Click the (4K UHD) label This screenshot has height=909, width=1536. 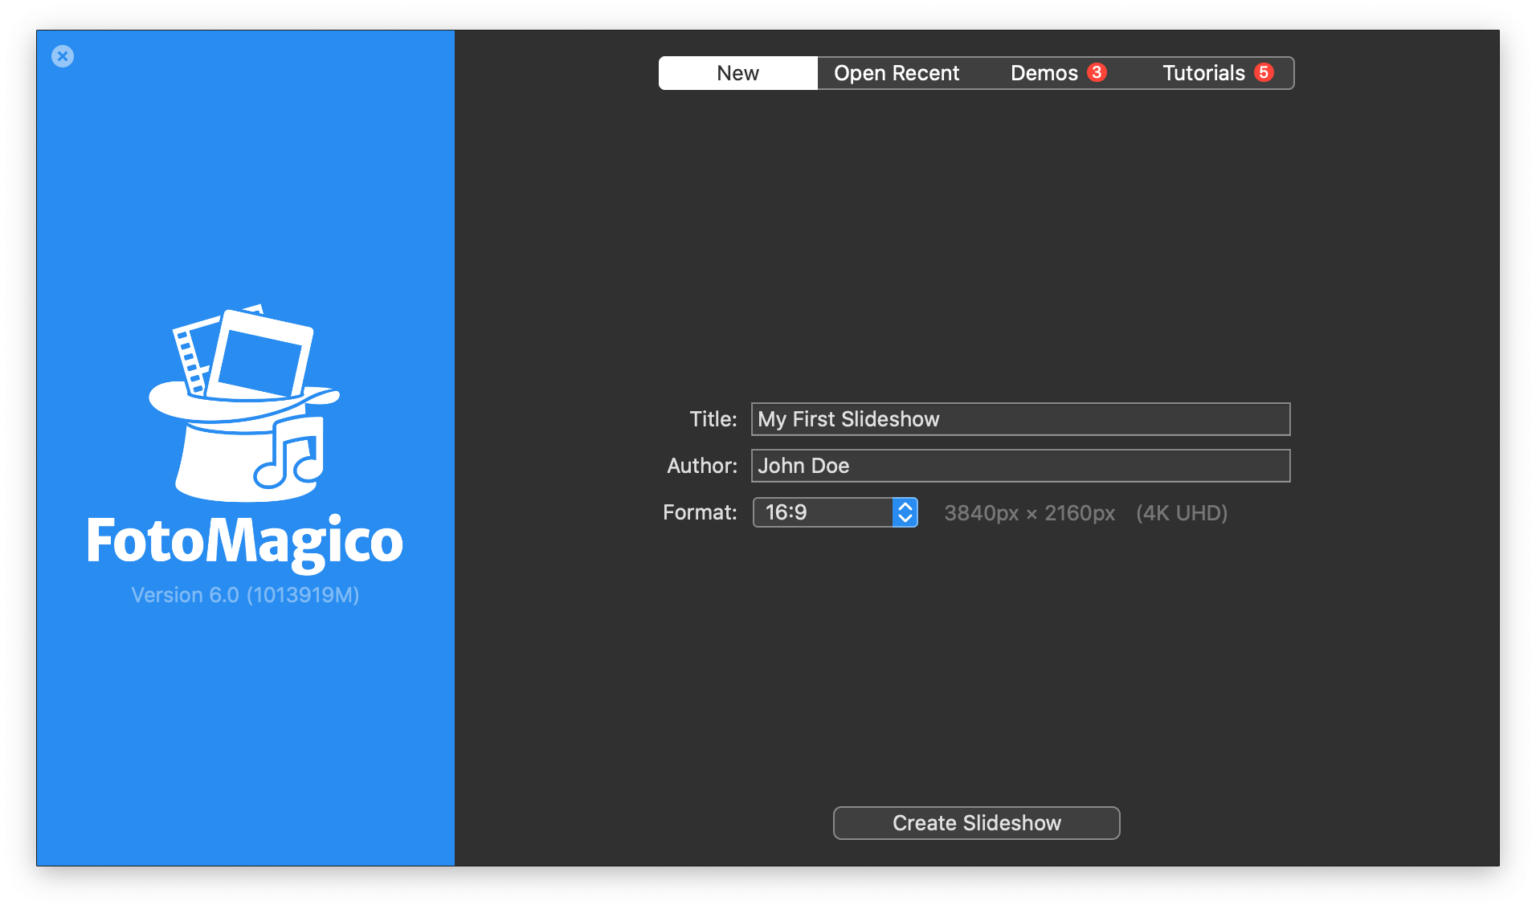pyautogui.click(x=1181, y=513)
